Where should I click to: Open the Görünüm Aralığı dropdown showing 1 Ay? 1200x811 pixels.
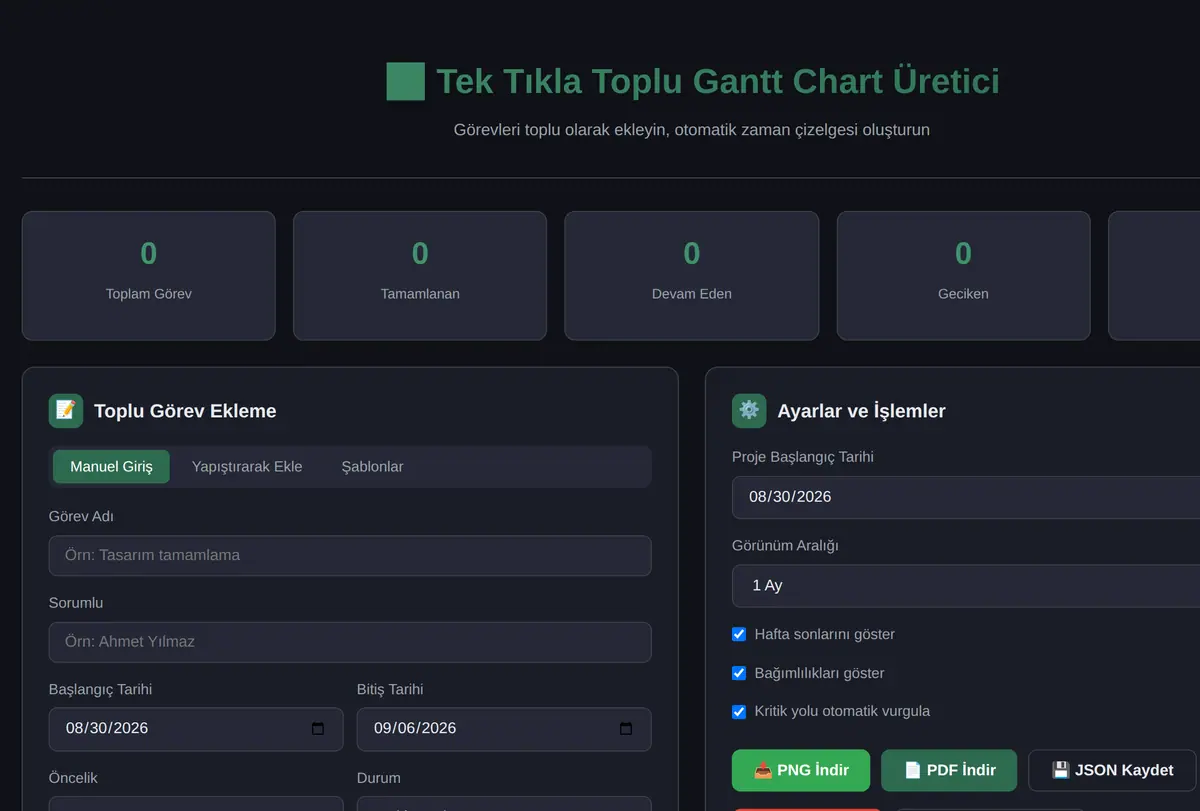click(966, 586)
